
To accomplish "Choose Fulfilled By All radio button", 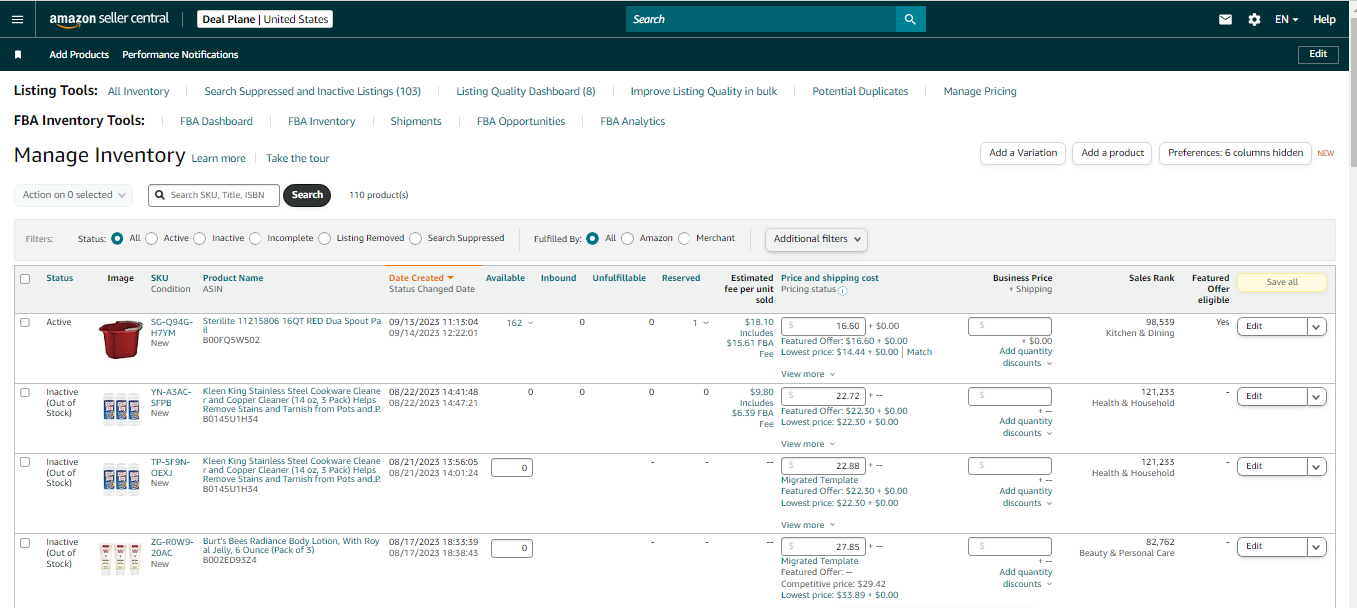I will pos(593,238).
